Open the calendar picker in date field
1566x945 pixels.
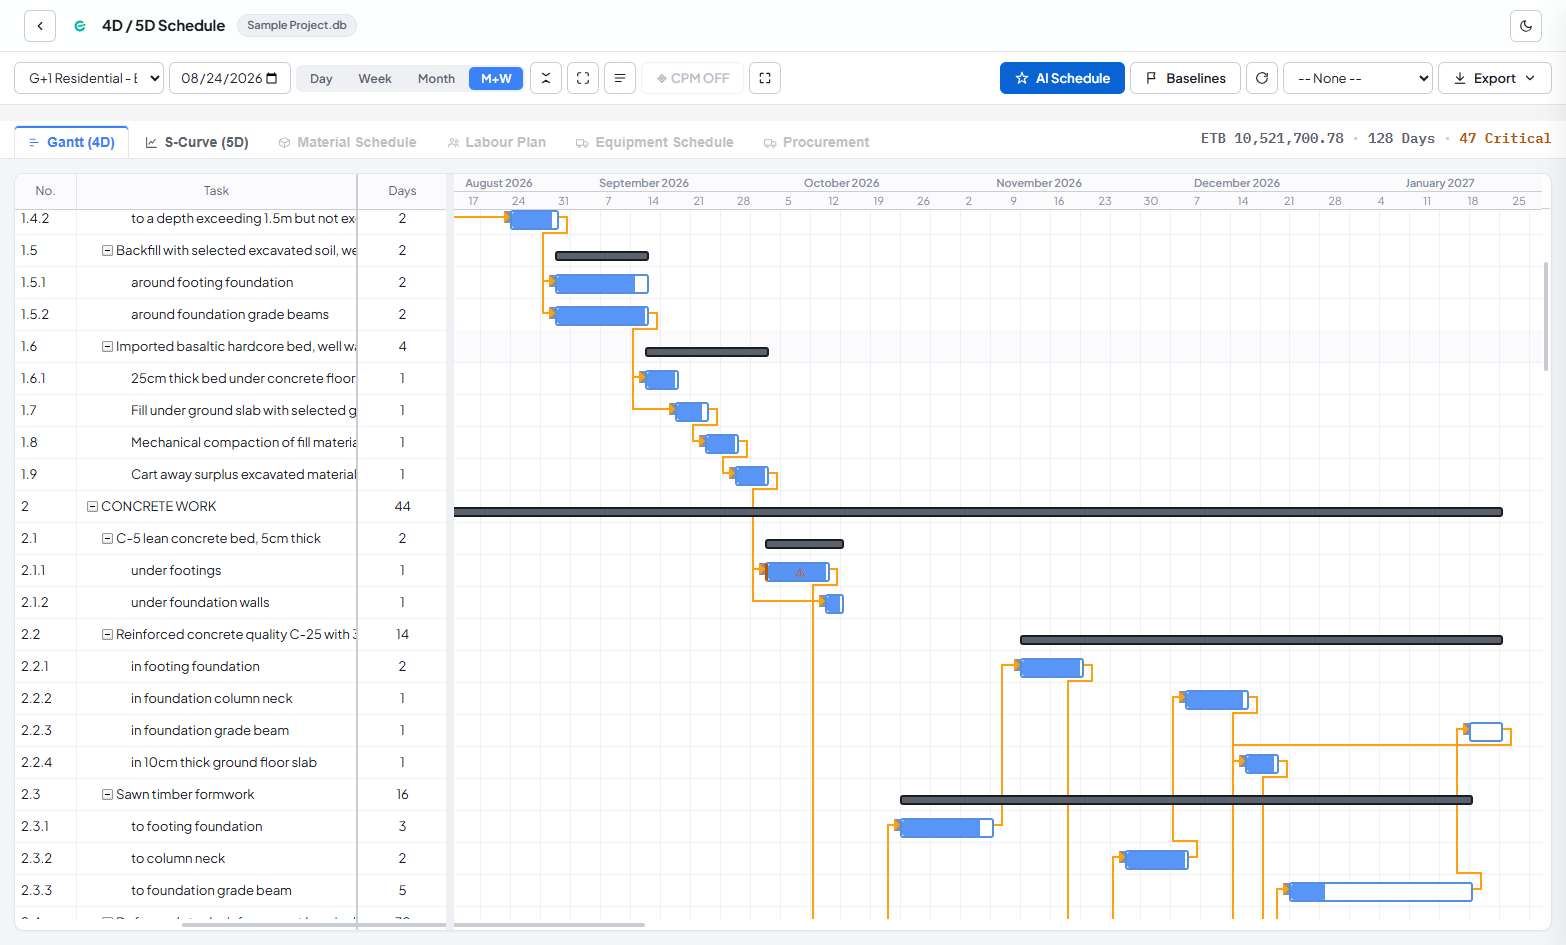[272, 78]
